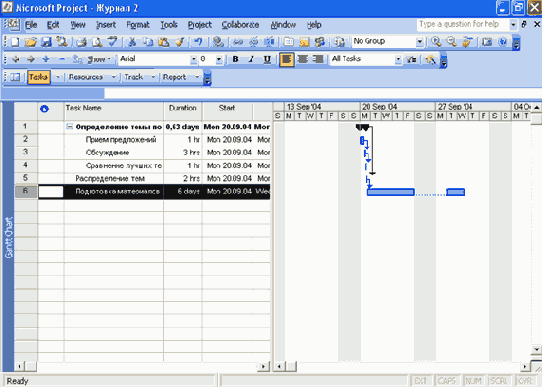Paste from clipboard
The height and width of the screenshot is (387, 542).
tap(163, 42)
